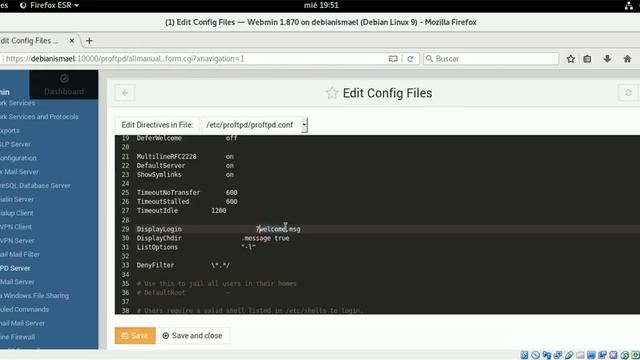Click the TimeoutNoTransfer directive on line 25
The width and height of the screenshot is (640, 360).
pos(169,192)
